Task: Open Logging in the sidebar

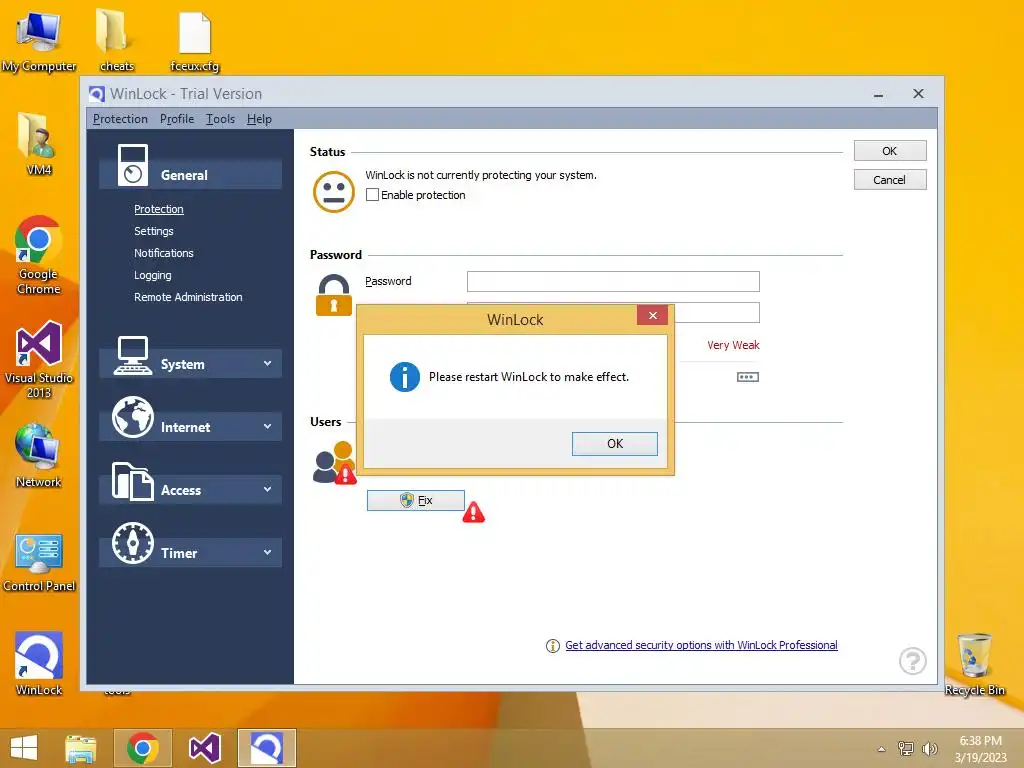Action: pyautogui.click(x=153, y=275)
